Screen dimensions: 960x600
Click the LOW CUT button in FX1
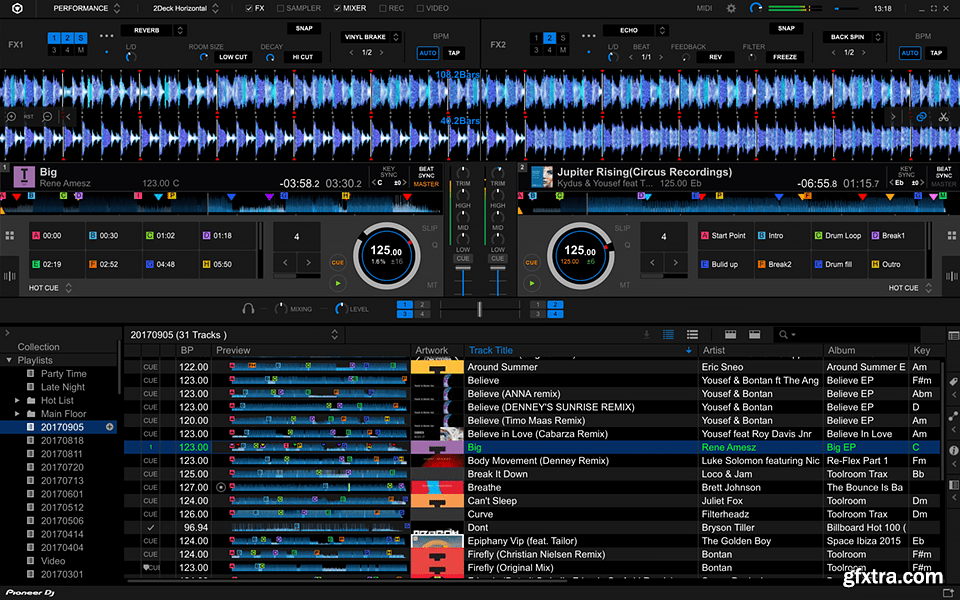(x=233, y=57)
